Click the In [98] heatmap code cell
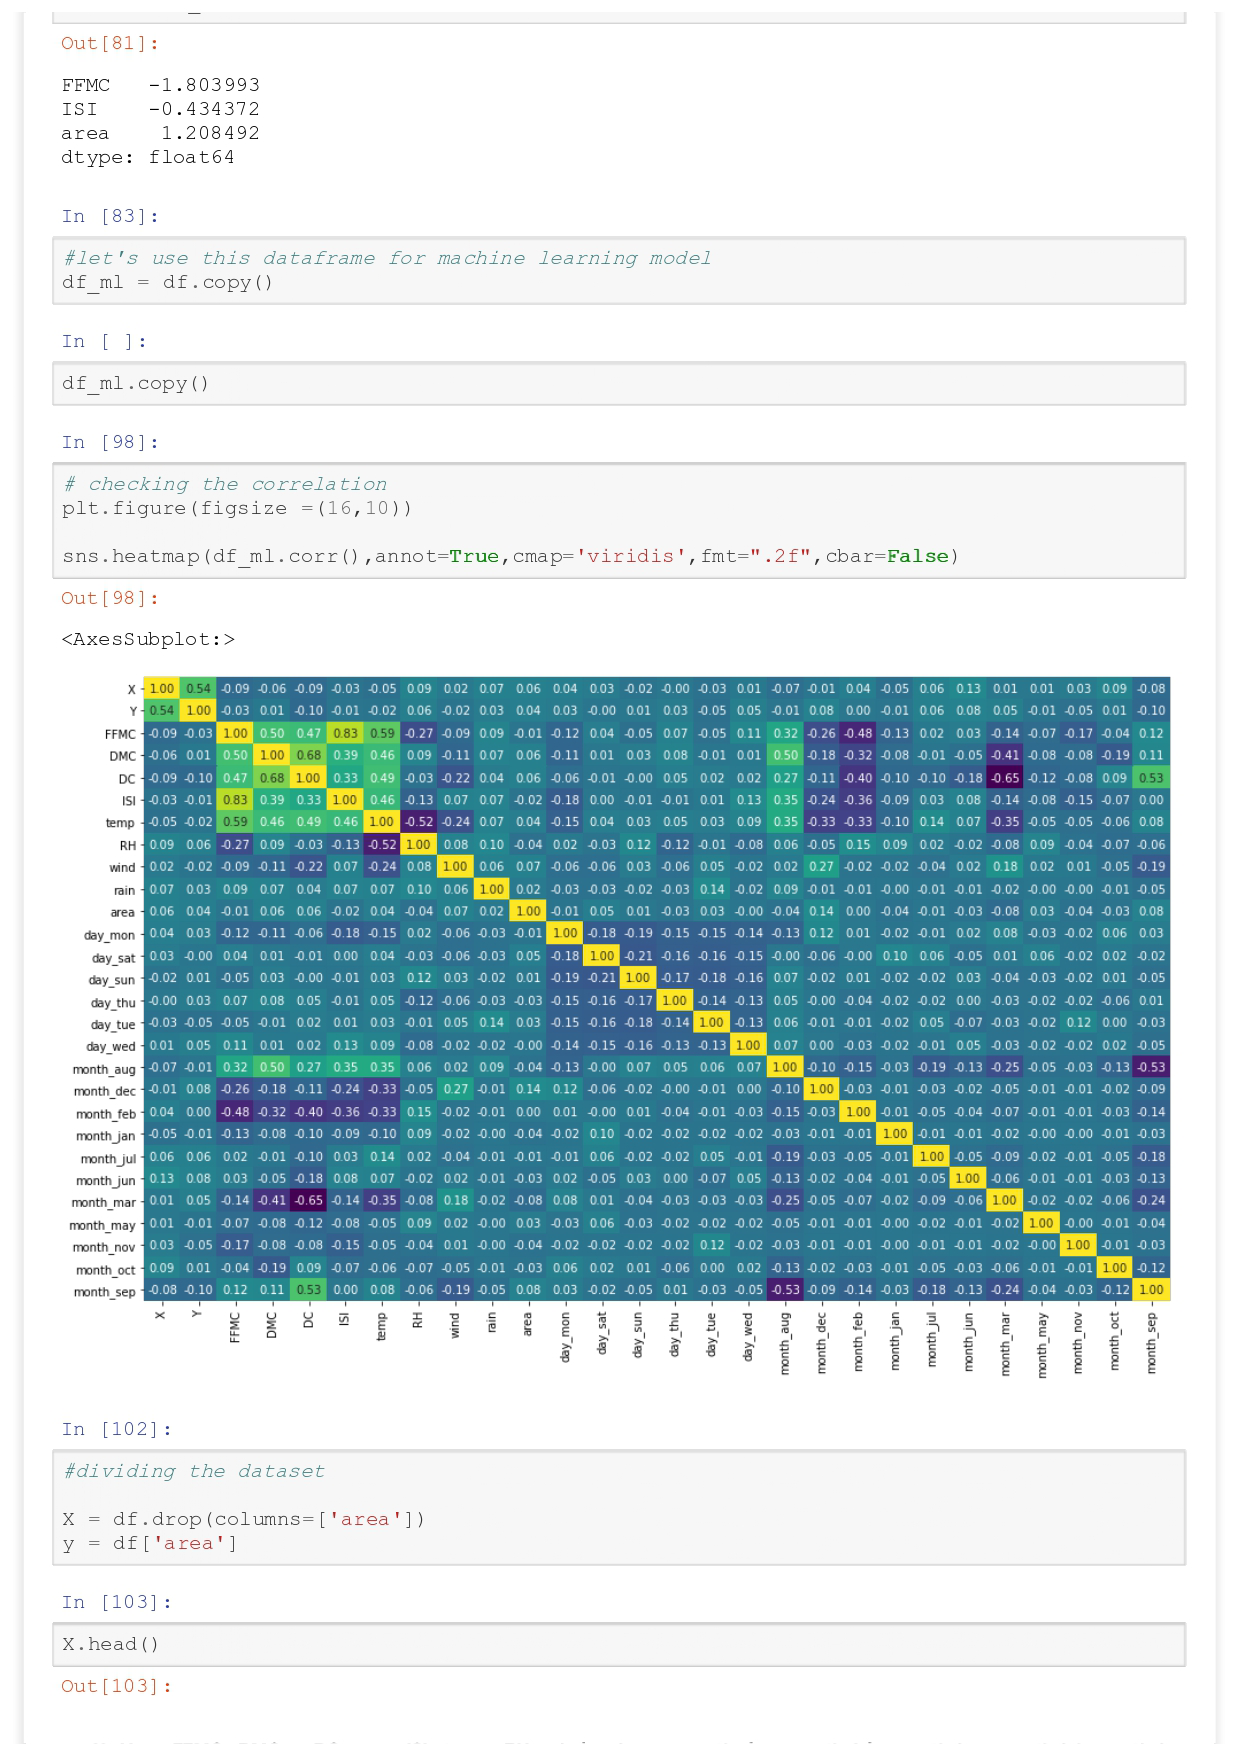Image resolution: width=1240 pixels, height=1755 pixels. point(619,520)
